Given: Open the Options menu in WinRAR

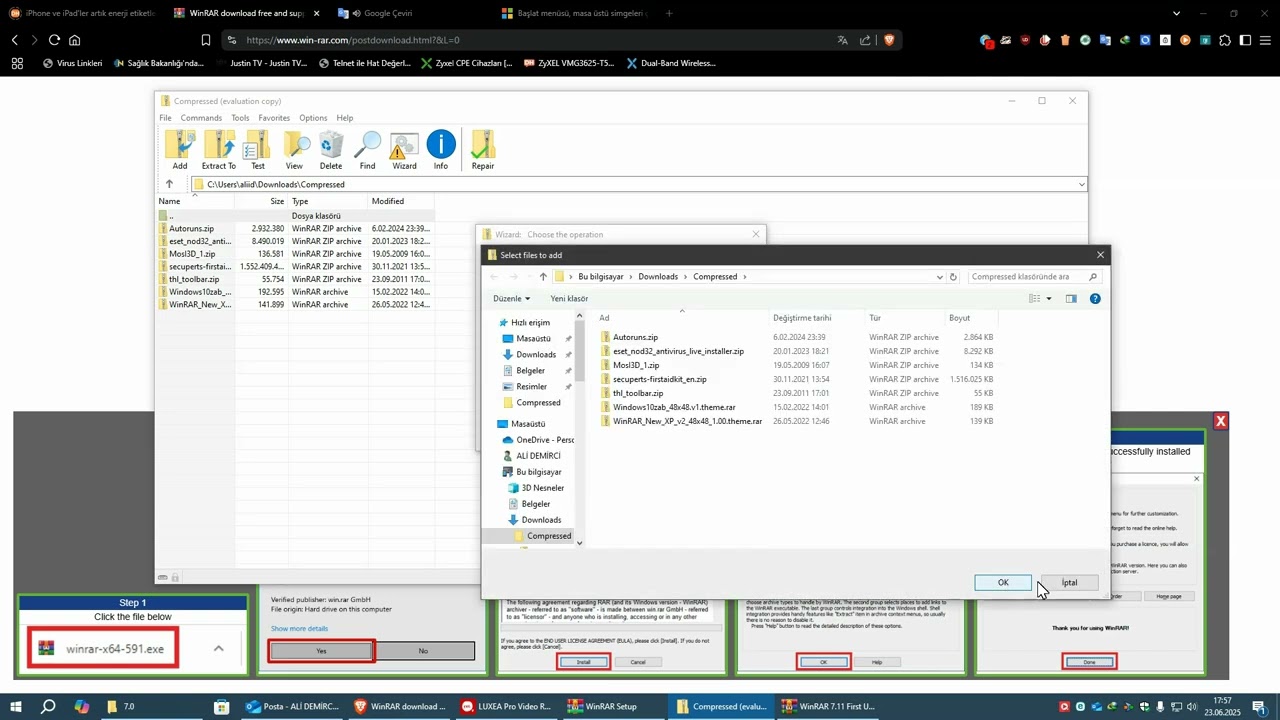Looking at the screenshot, I should tap(313, 118).
